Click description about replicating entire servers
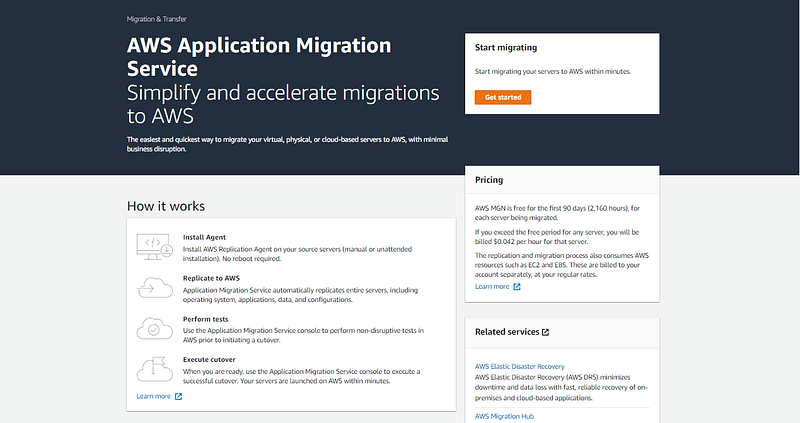 pos(300,295)
